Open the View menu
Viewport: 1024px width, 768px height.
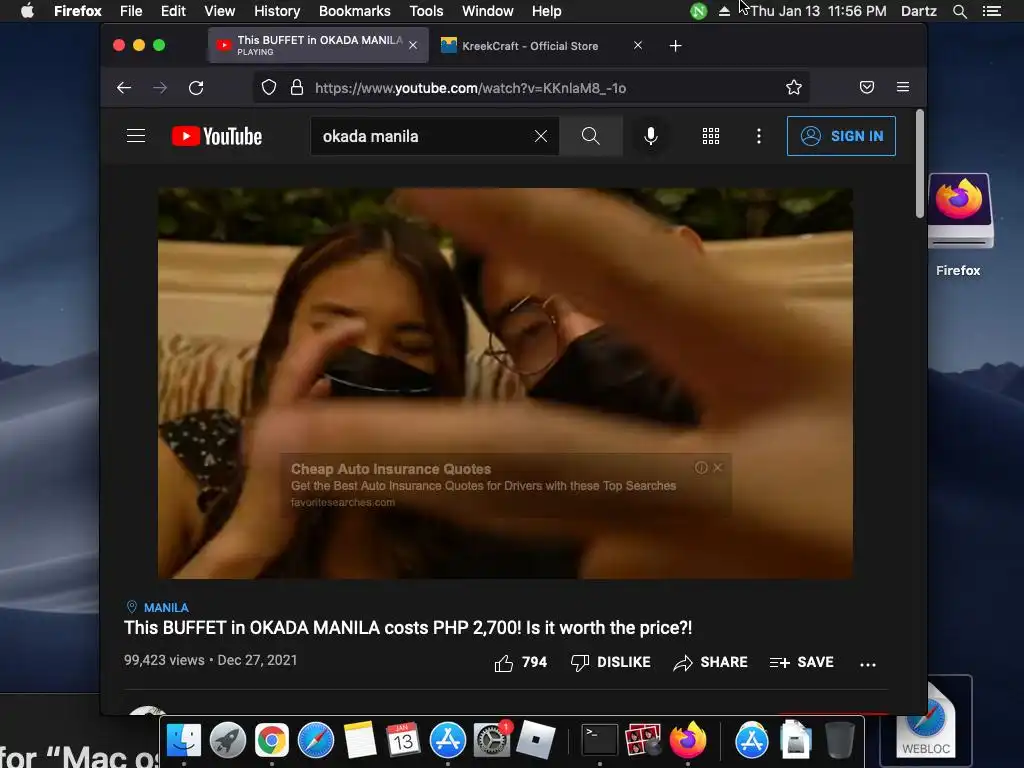click(219, 11)
